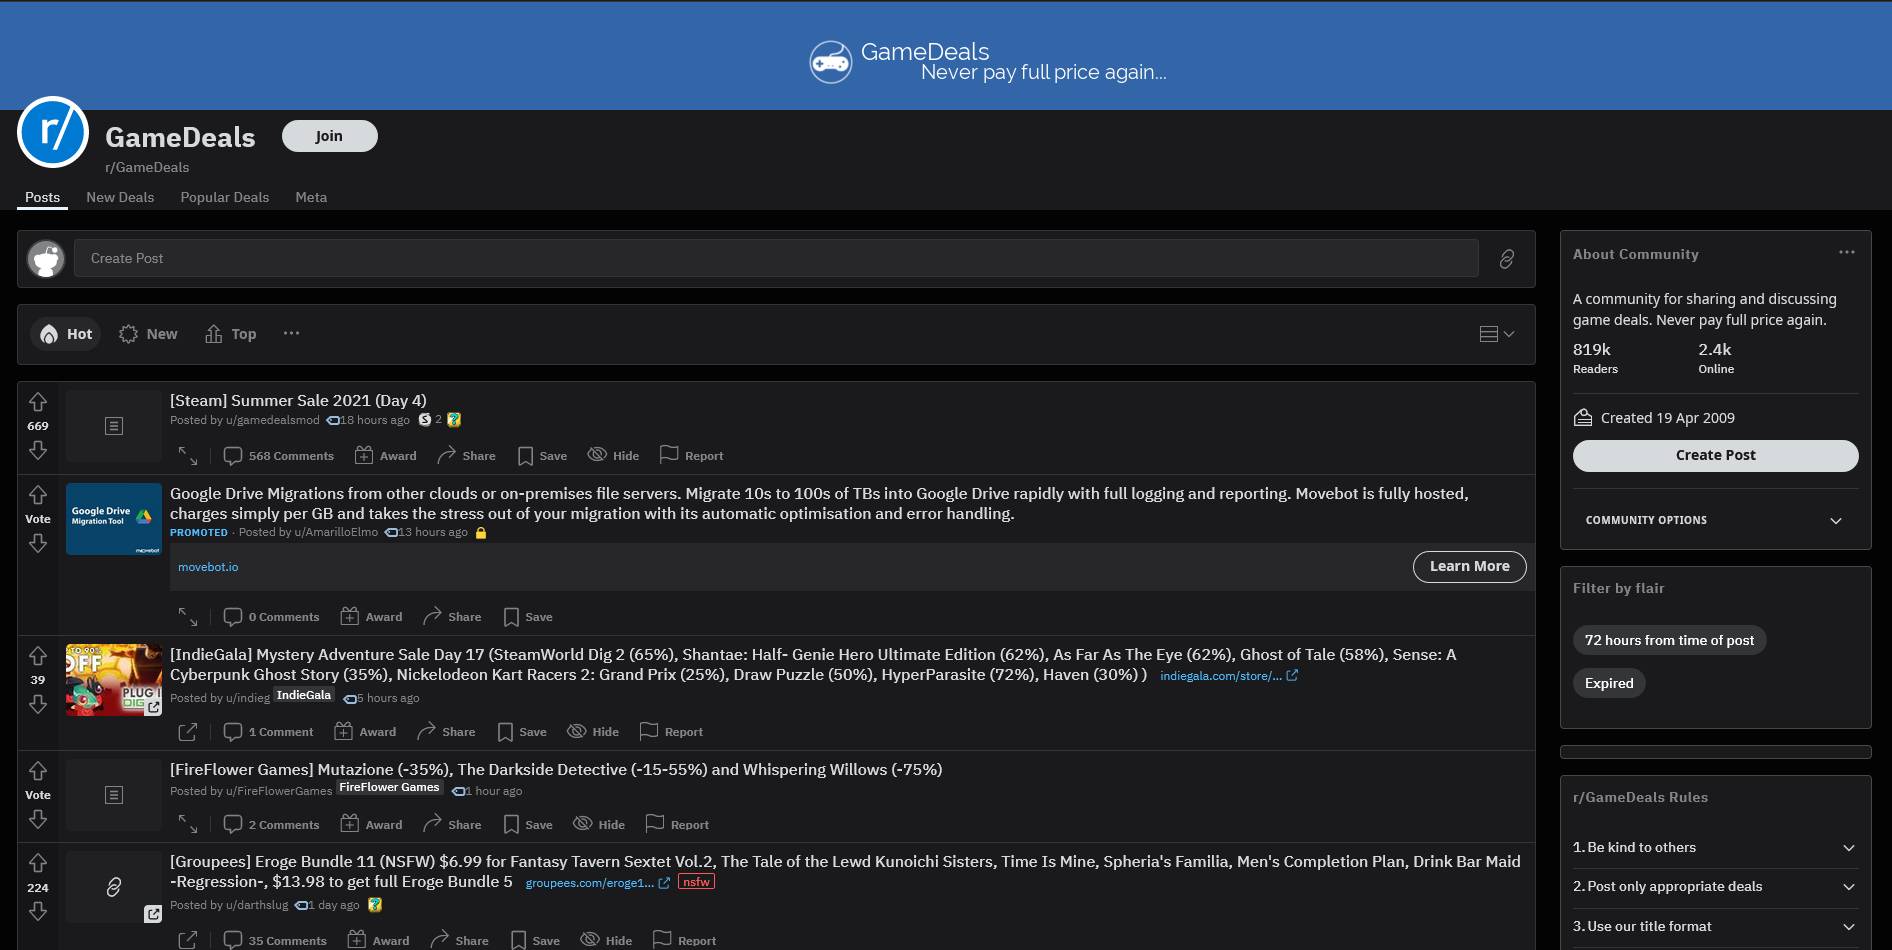Upvote the Google Drive Migrations promoted post
This screenshot has width=1892, height=950.
coord(38,495)
